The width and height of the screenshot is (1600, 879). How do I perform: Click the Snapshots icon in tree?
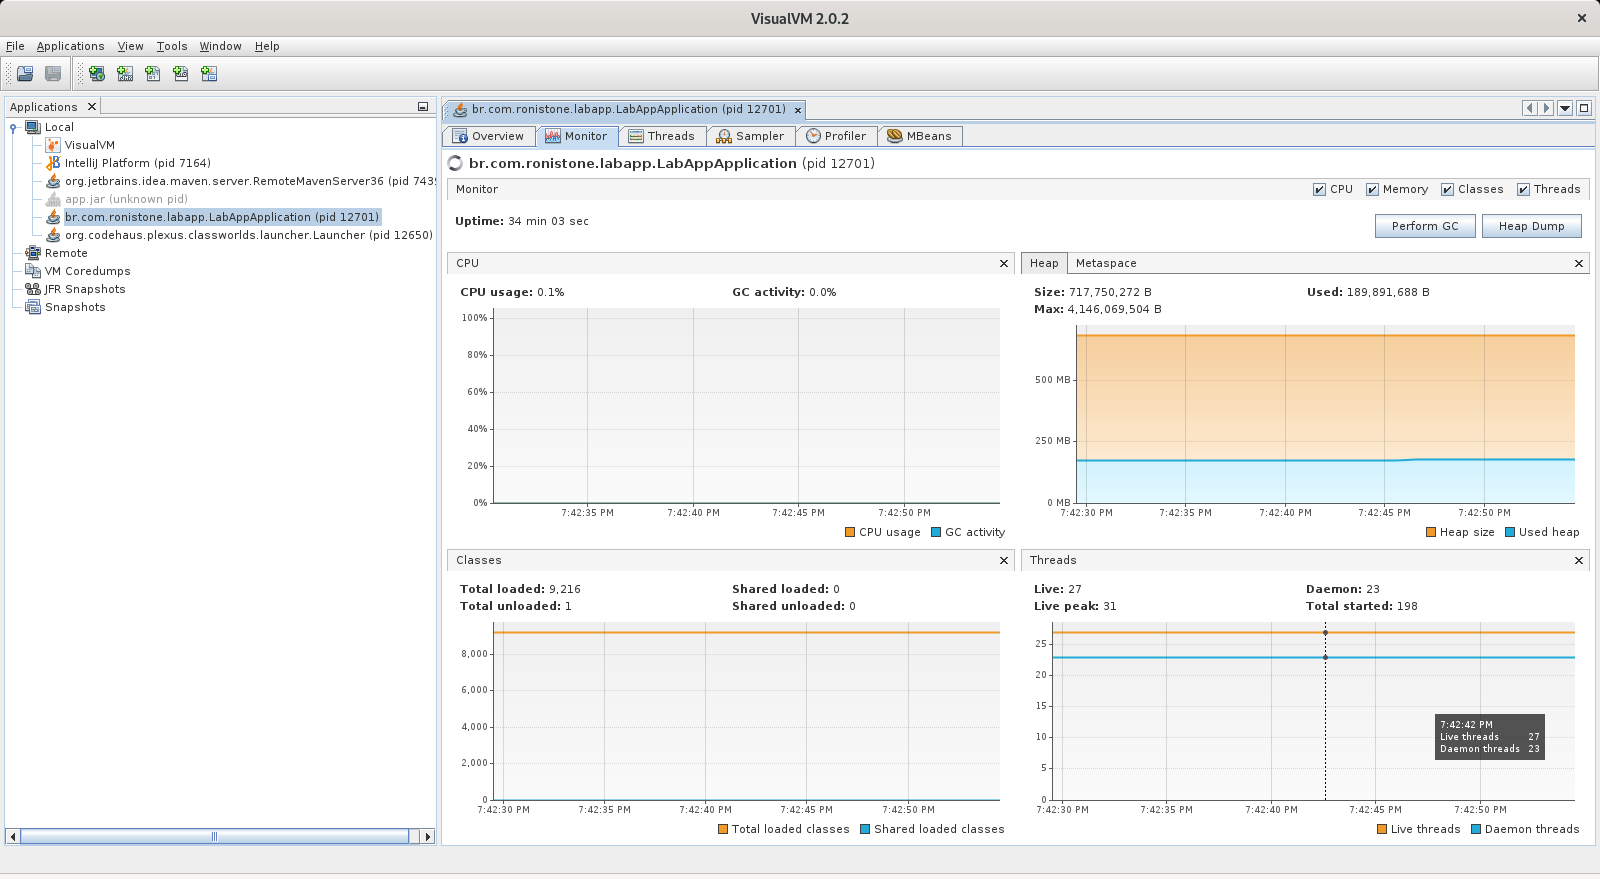coord(33,307)
